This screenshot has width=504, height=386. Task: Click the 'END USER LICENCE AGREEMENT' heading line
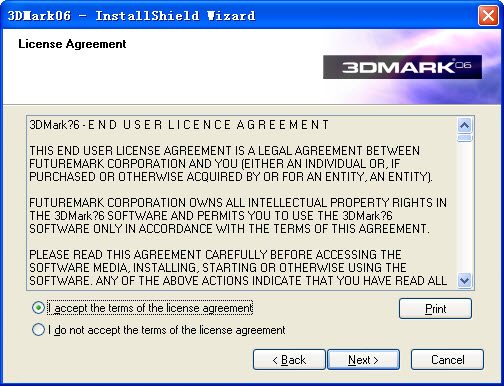point(179,125)
